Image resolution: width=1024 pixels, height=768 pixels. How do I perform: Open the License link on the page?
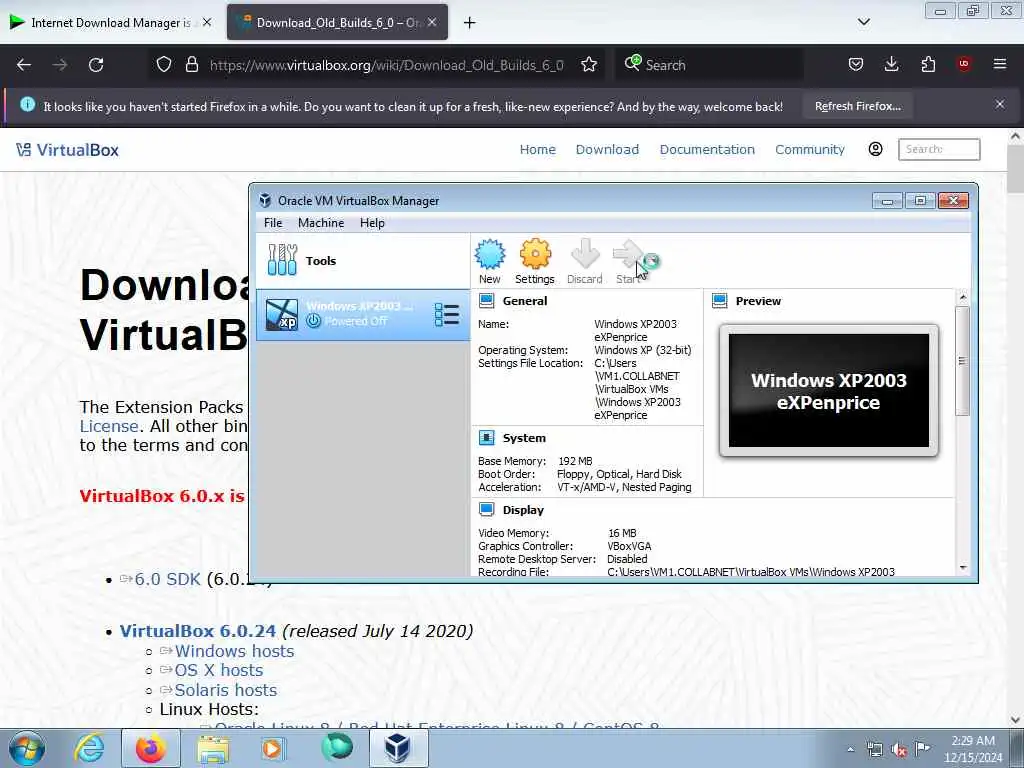click(108, 426)
